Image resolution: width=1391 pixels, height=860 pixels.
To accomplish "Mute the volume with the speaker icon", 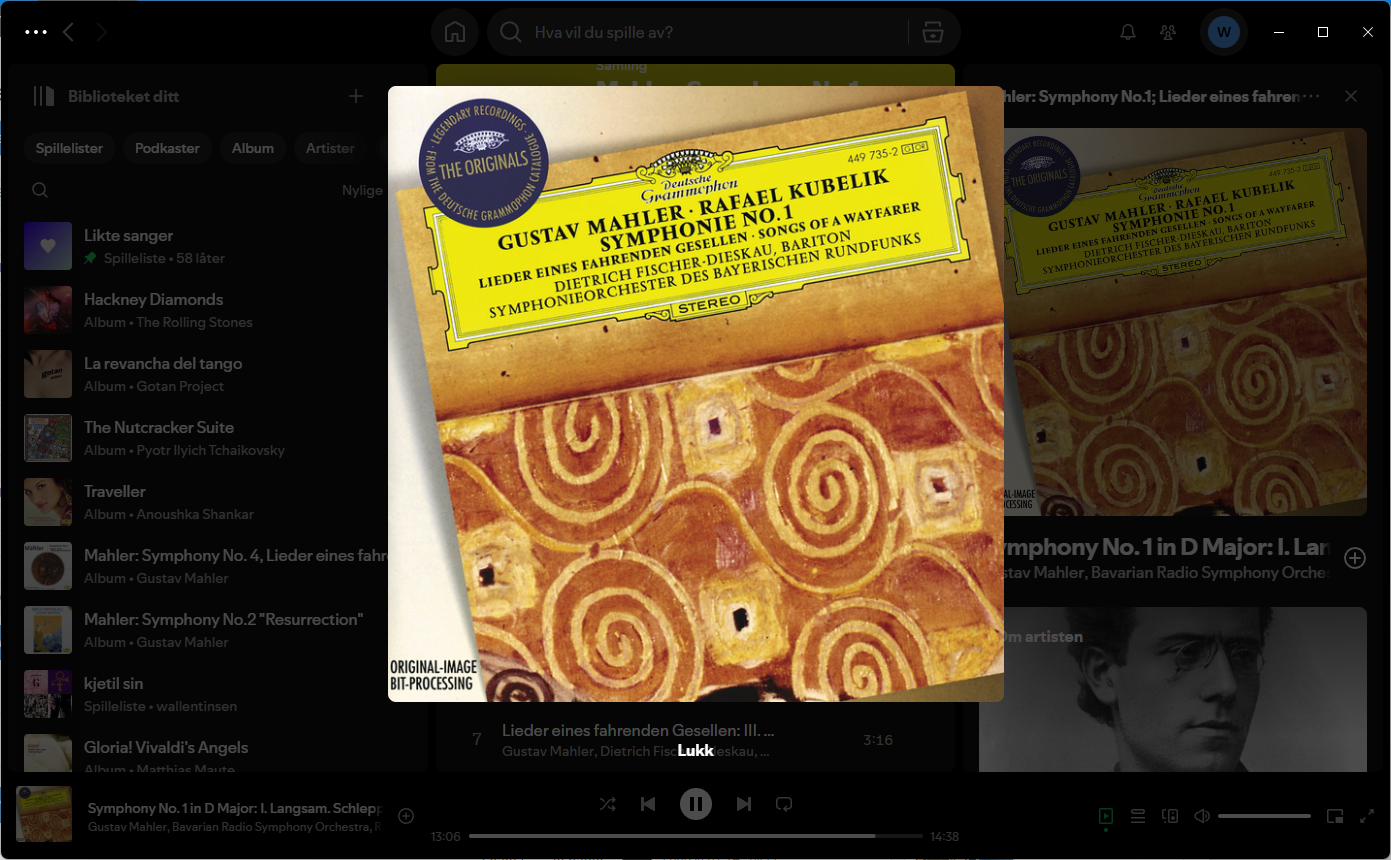I will (x=1202, y=816).
